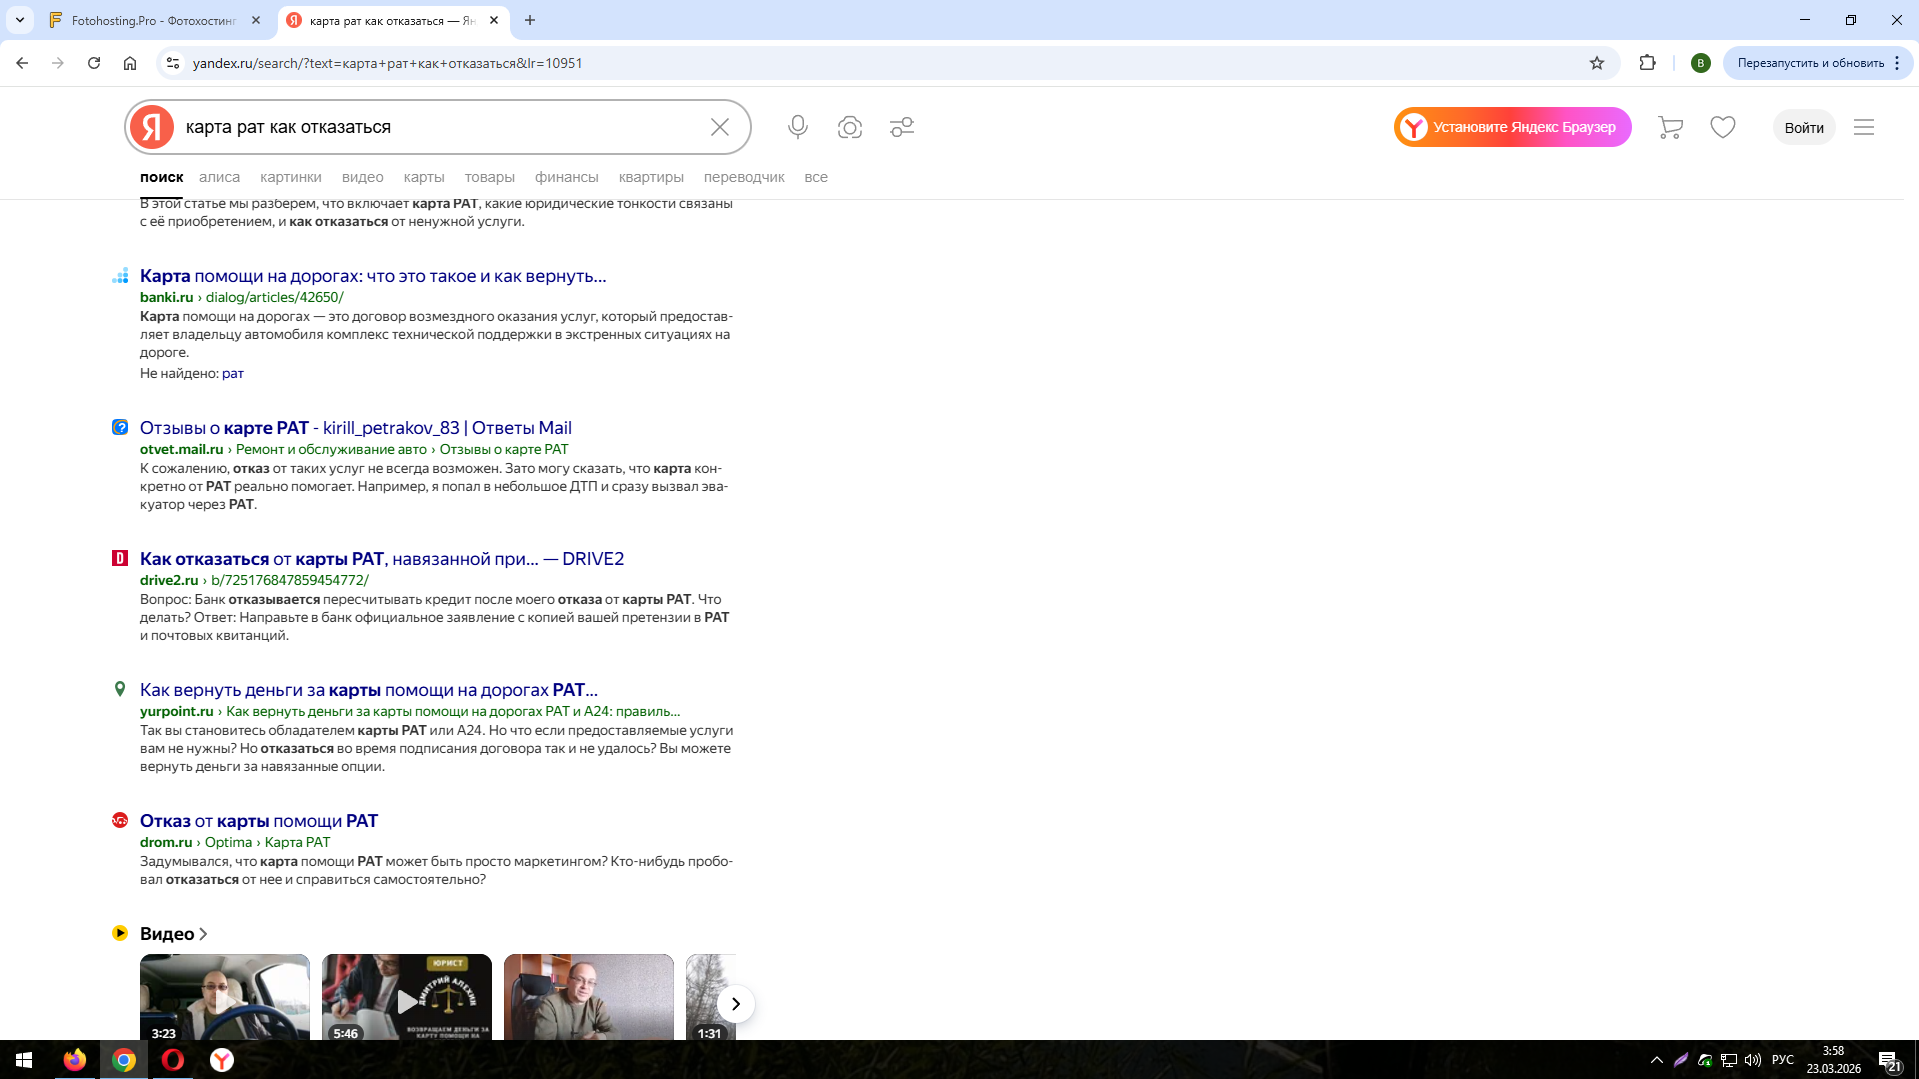Open the third video thumbnail with man at desk

point(589,997)
